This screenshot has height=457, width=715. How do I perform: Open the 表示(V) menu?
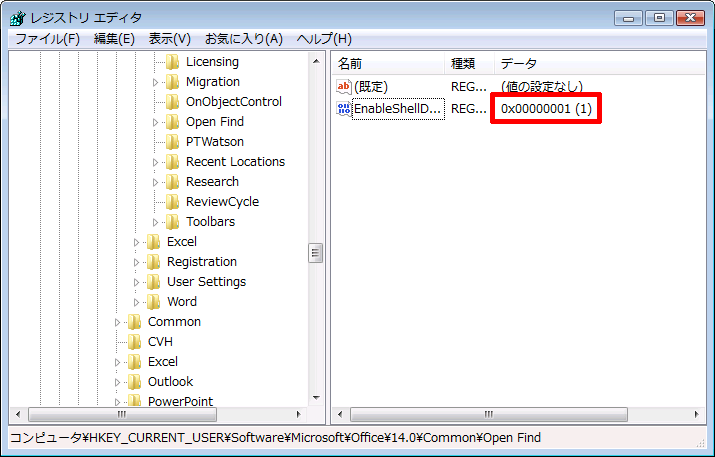point(169,39)
